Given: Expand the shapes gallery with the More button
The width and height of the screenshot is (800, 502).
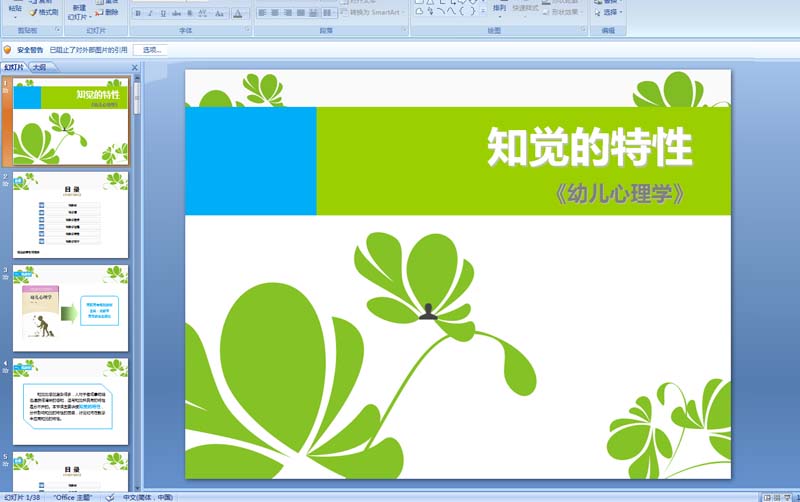Looking at the screenshot, I should (x=483, y=11).
